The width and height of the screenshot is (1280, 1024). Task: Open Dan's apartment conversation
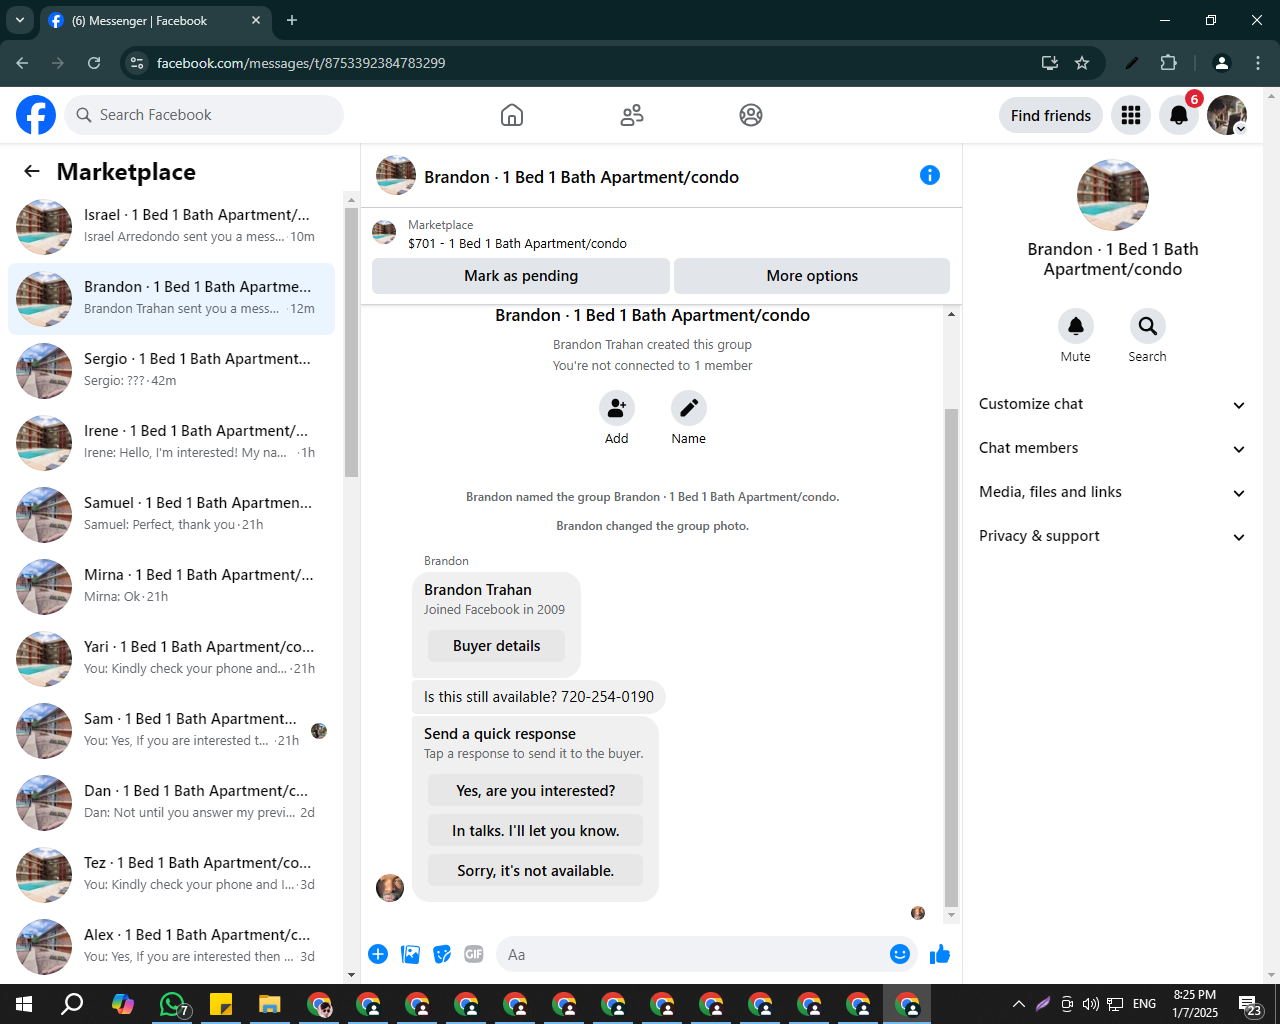click(x=172, y=803)
